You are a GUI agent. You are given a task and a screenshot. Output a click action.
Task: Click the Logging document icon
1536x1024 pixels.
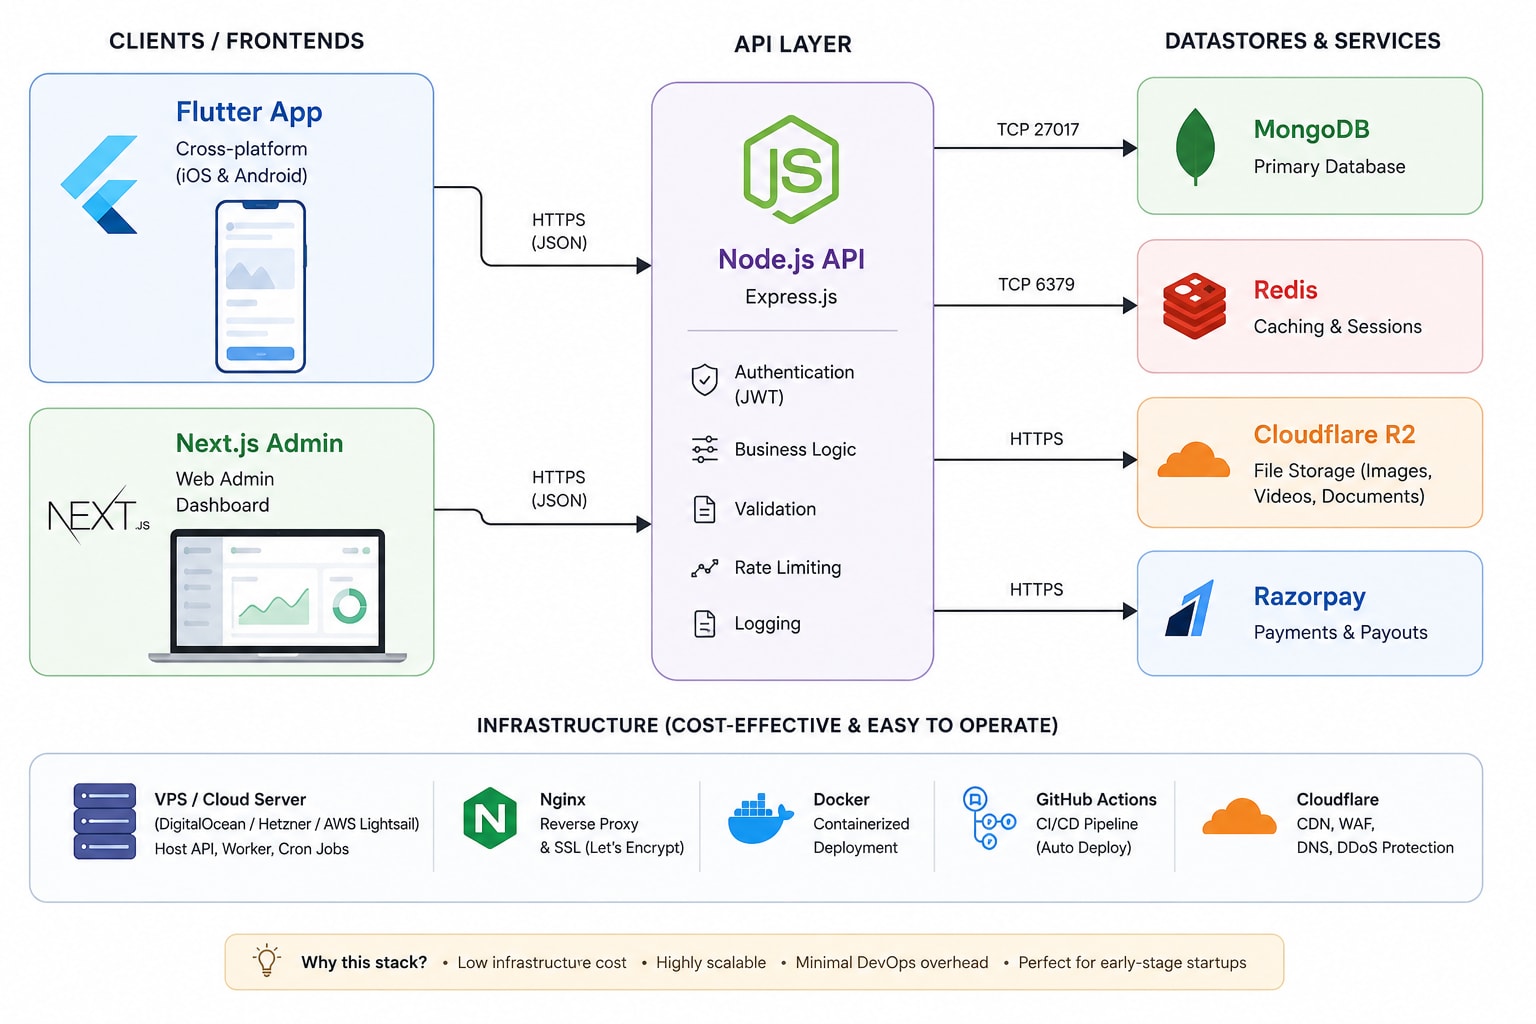tap(704, 624)
